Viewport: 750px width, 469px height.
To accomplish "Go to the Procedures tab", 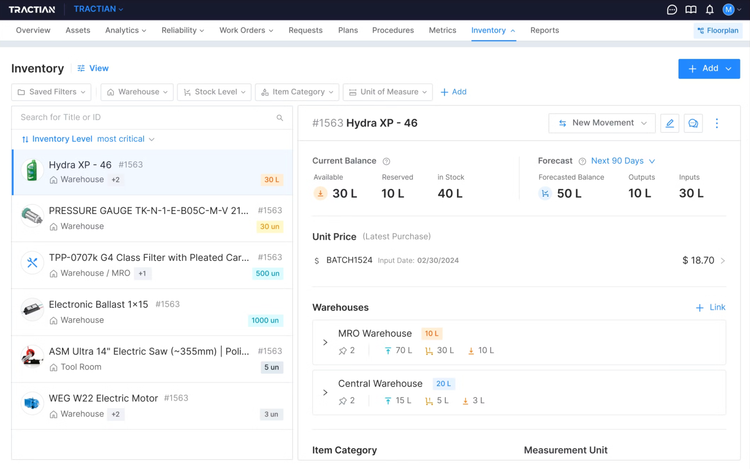I will pyautogui.click(x=393, y=30).
